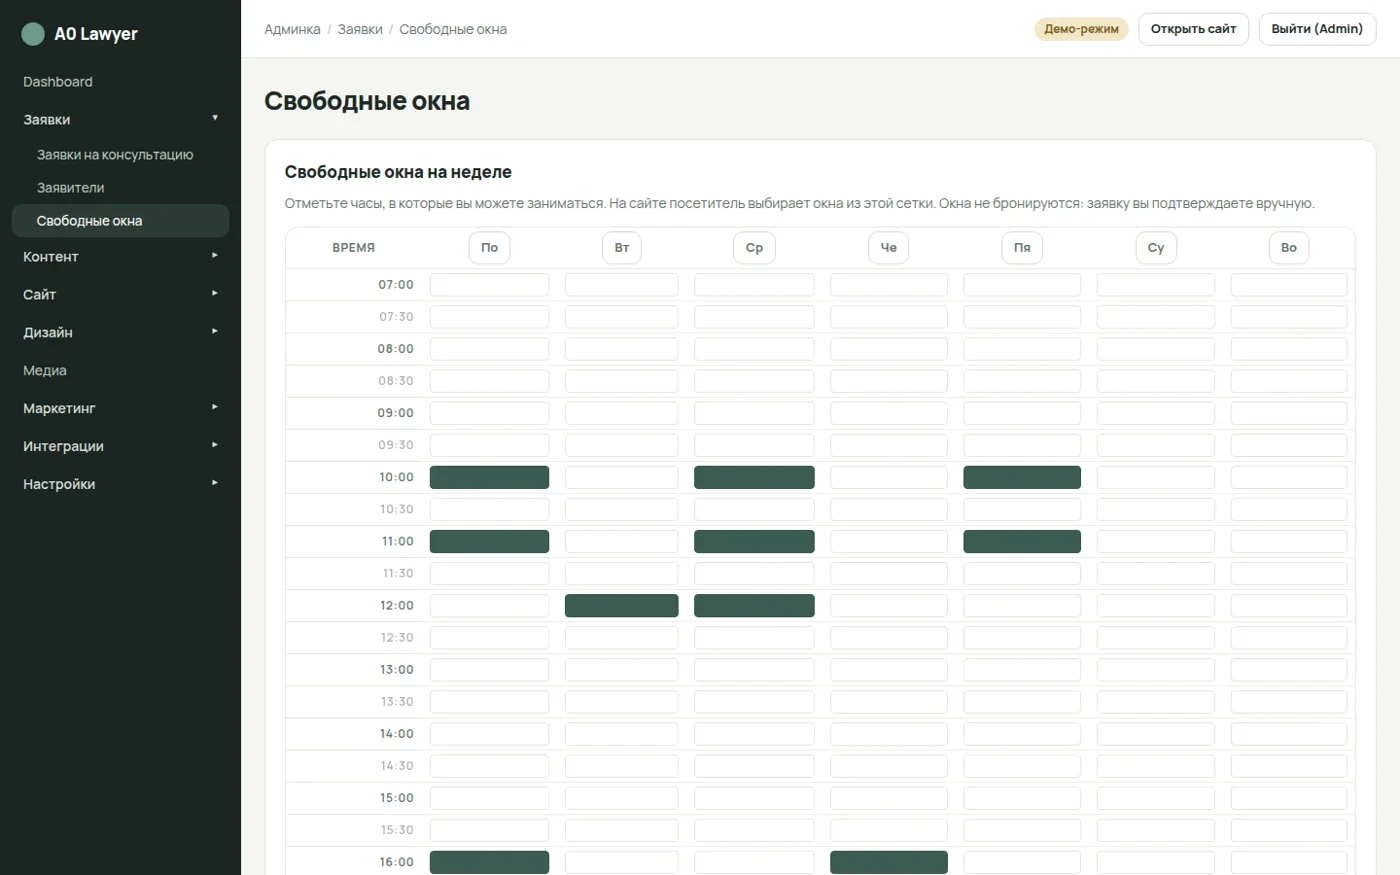This screenshot has width=1400, height=875.
Task: Enable Saturday 13:00 slot
Action: coord(1156,670)
